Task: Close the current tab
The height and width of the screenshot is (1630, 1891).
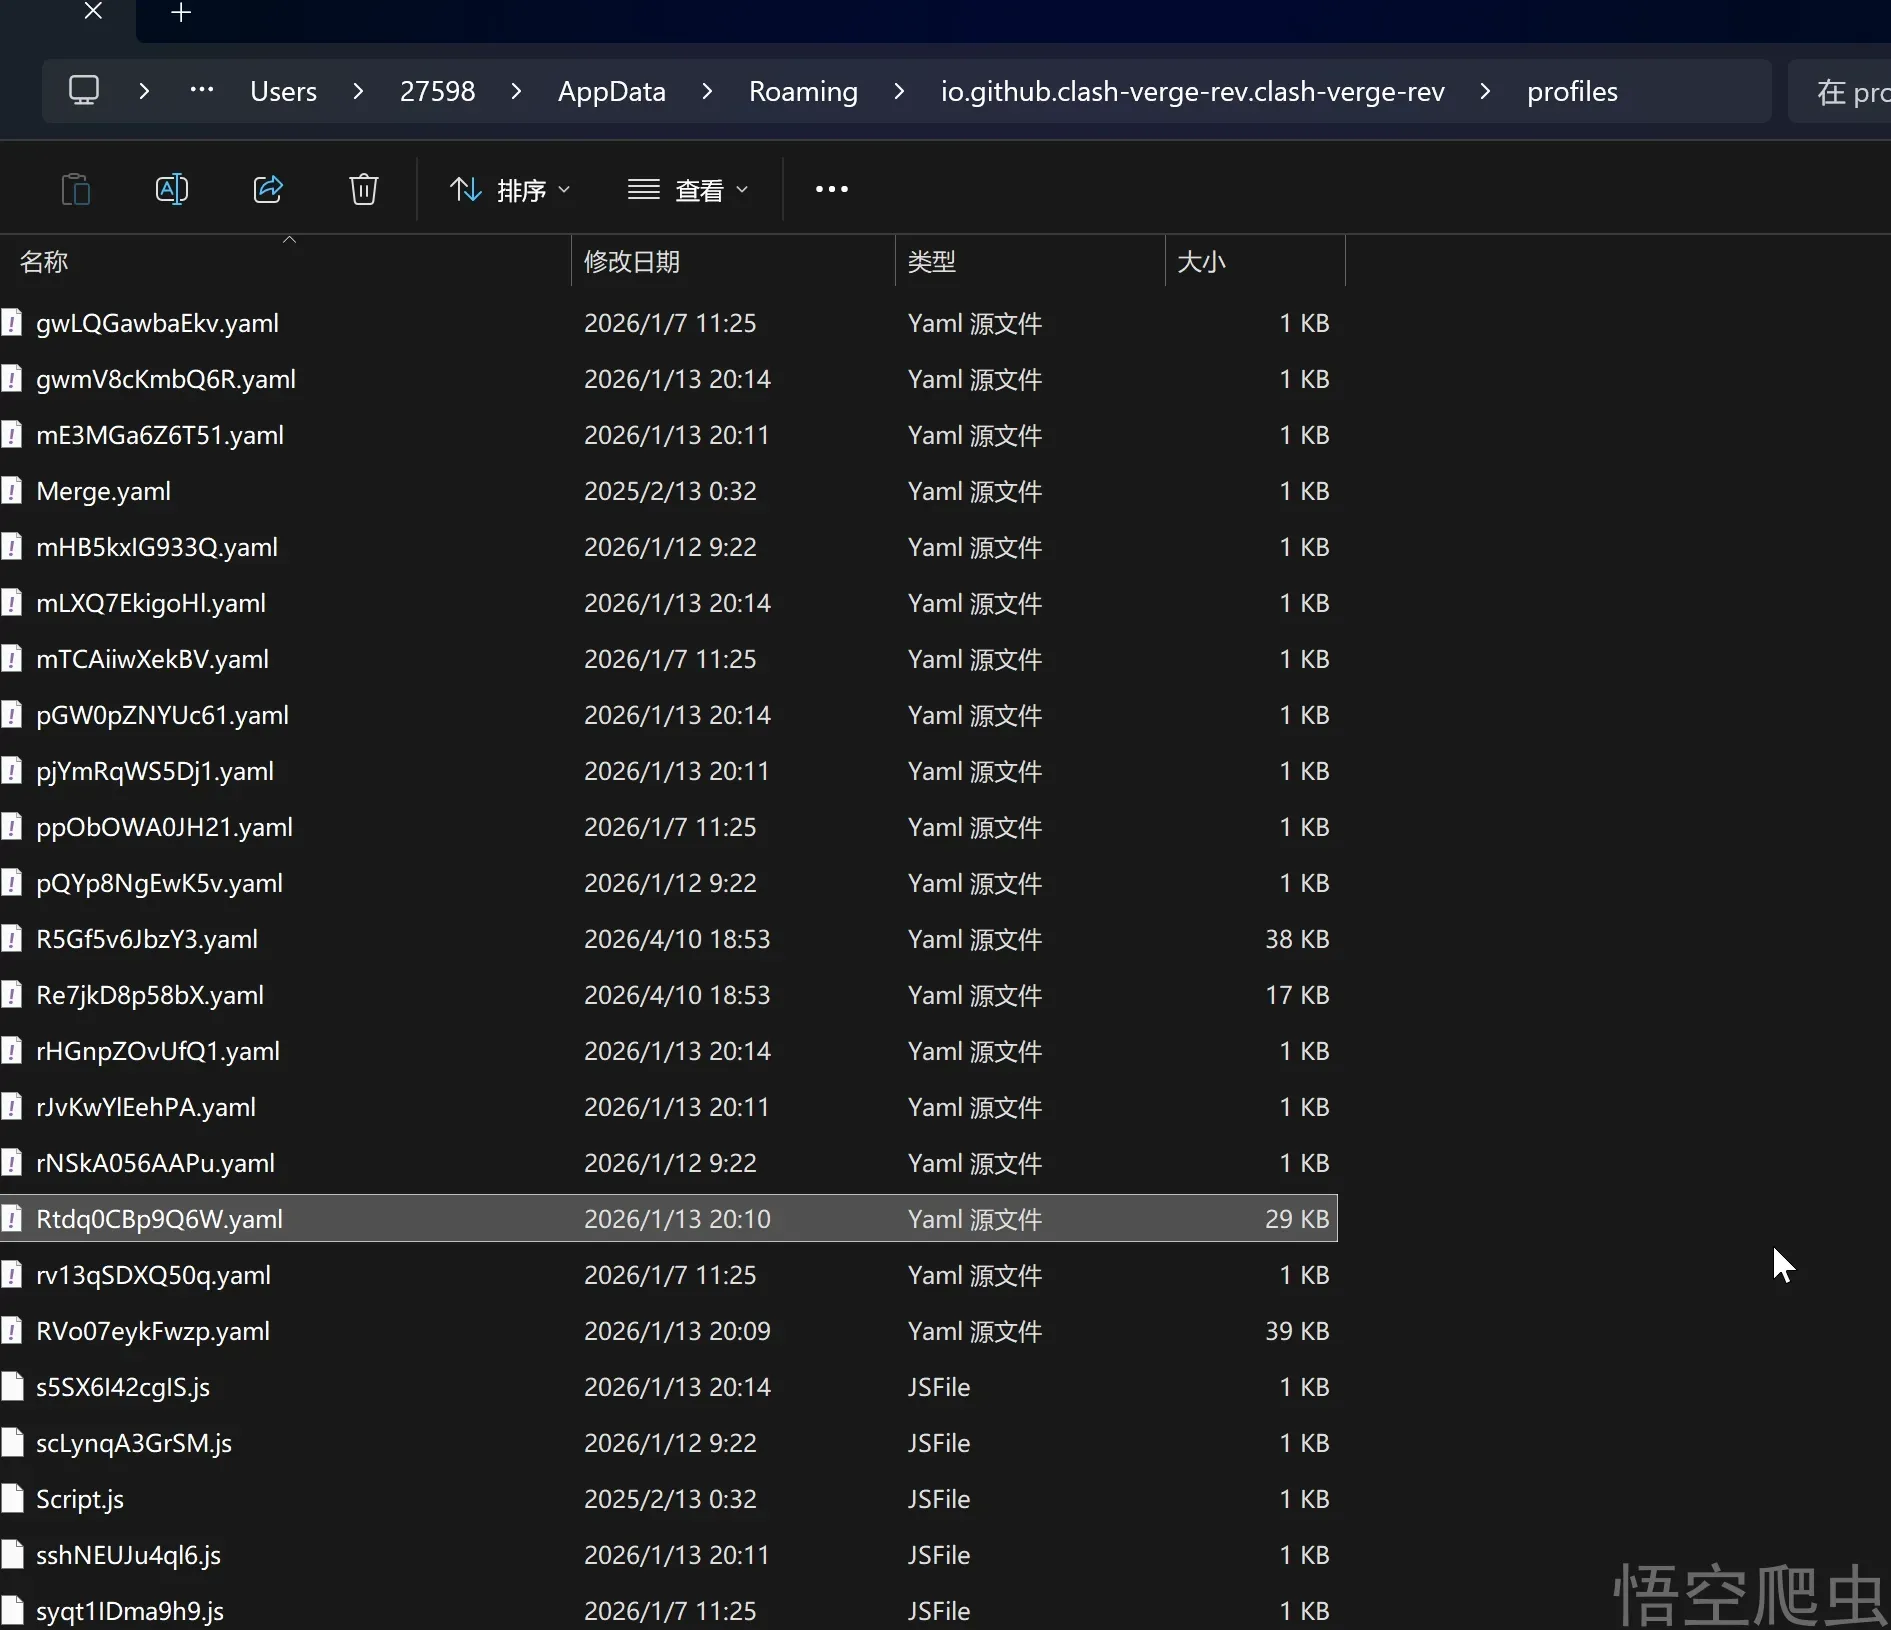Action: point(93,12)
